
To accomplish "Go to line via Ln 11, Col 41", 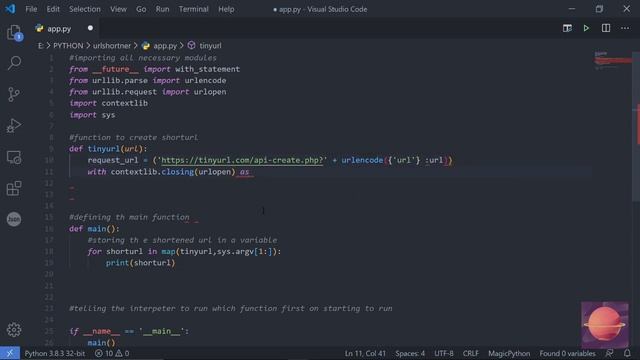I will [365, 353].
